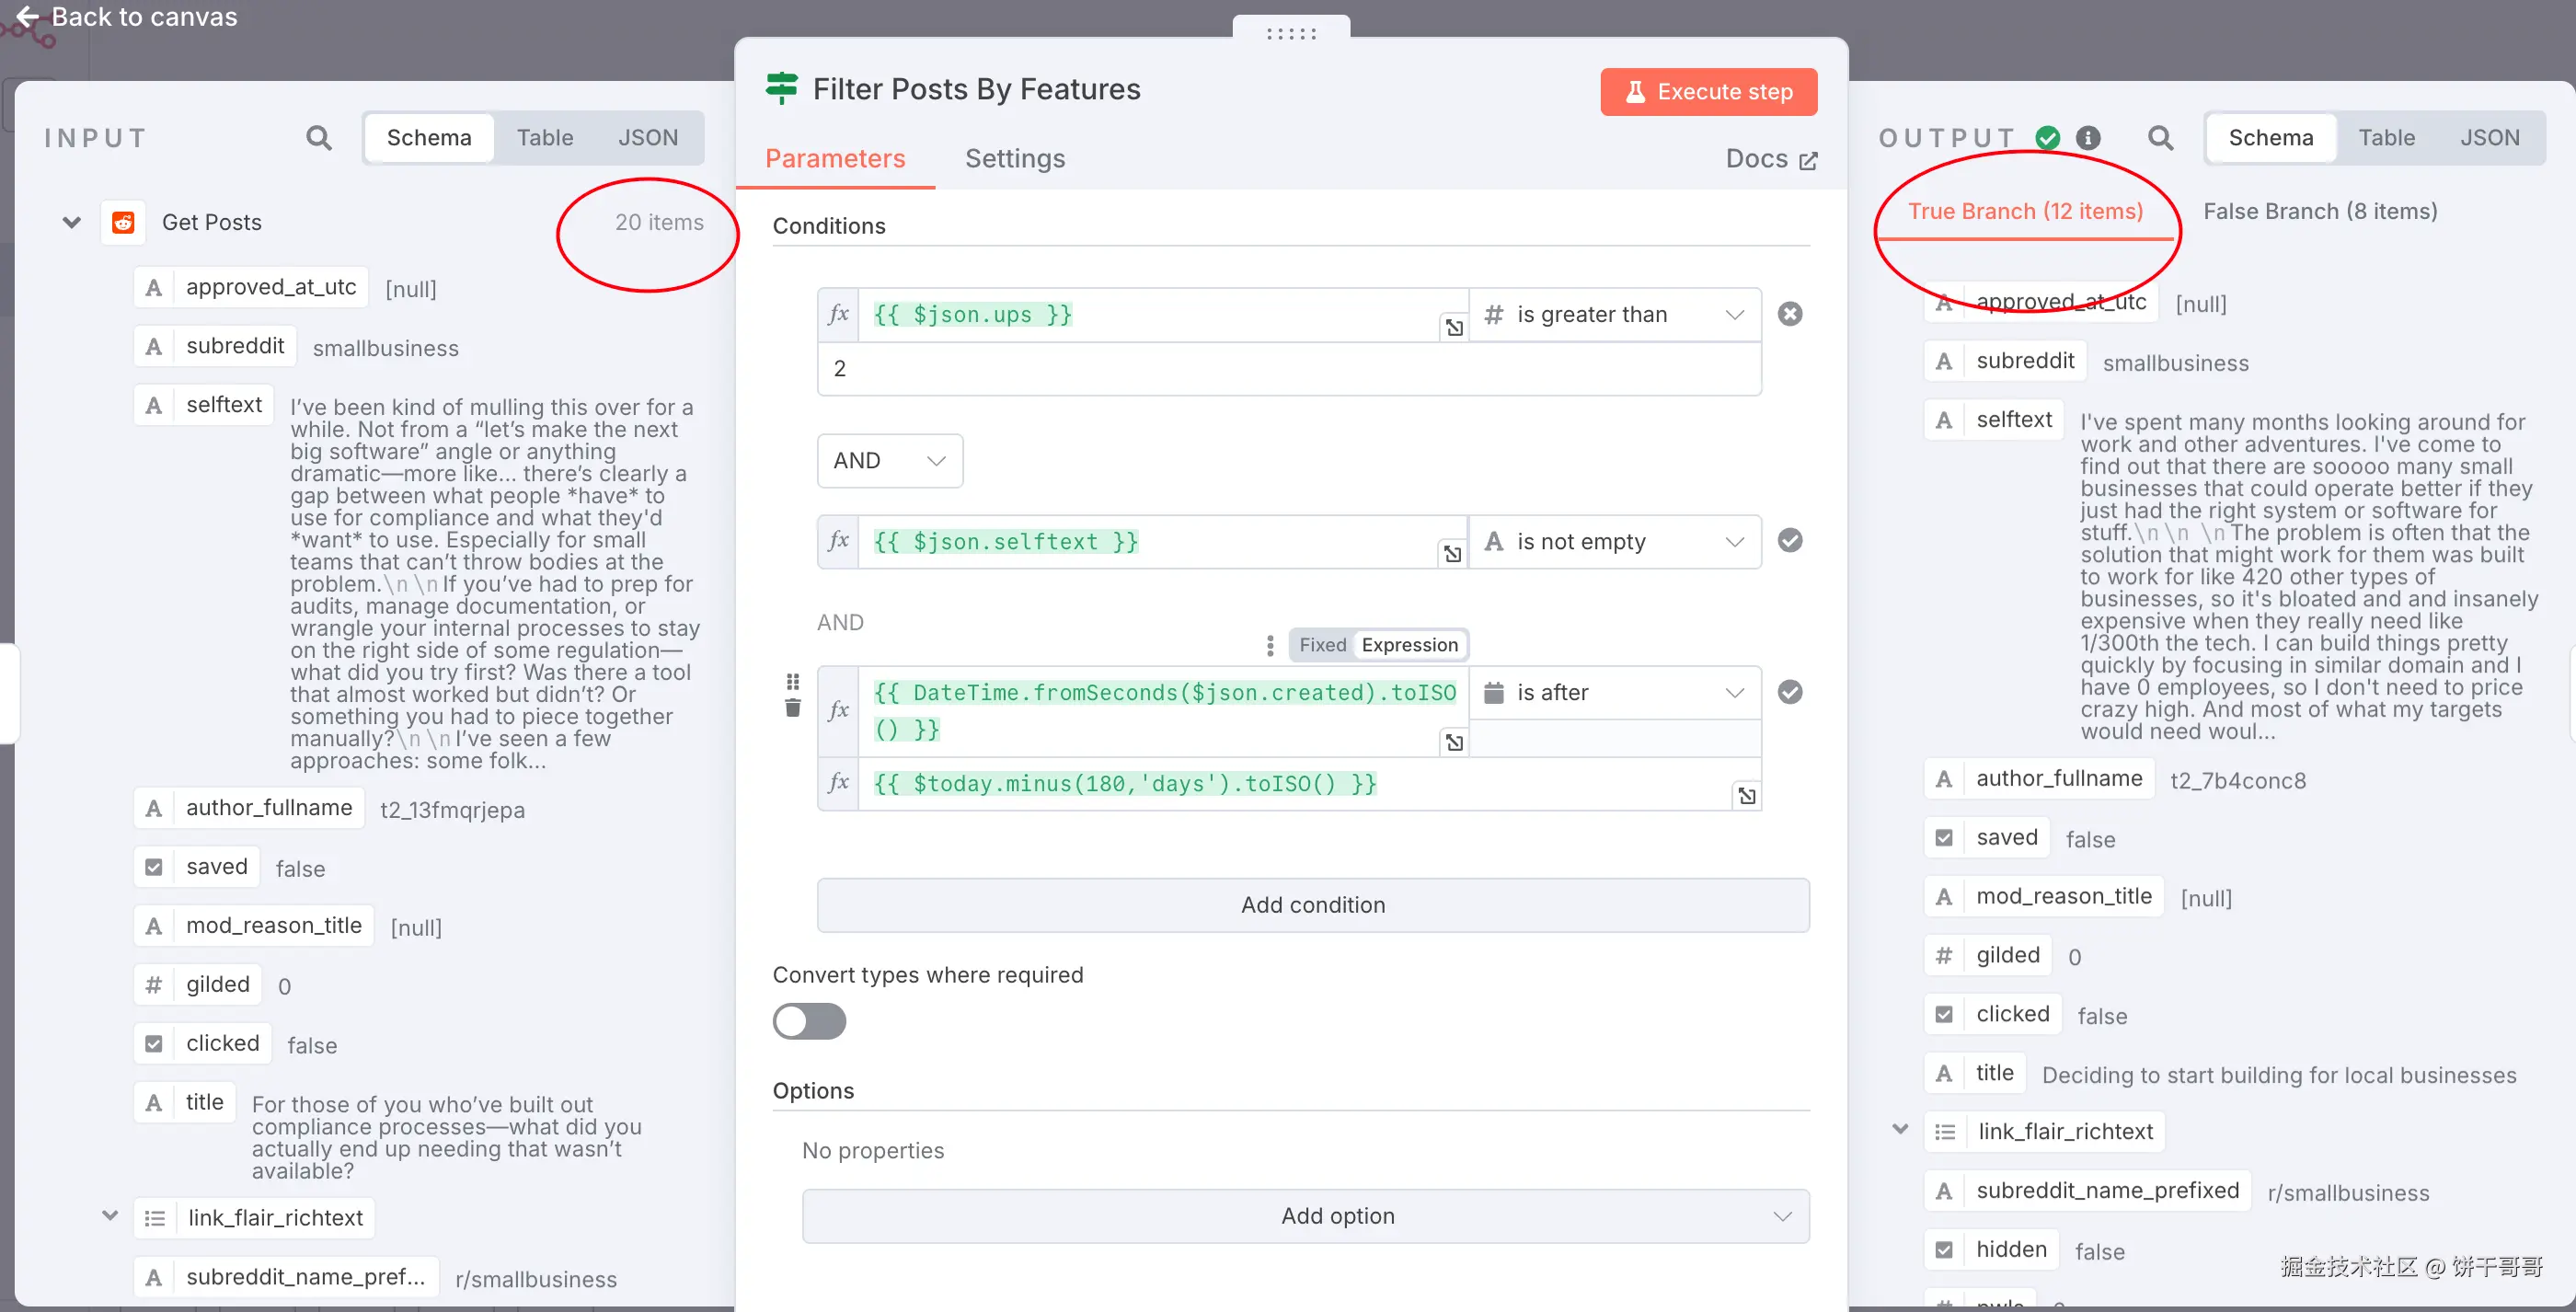Image resolution: width=2576 pixels, height=1312 pixels.
Task: Click the Execute step button
Action: click(x=1708, y=91)
